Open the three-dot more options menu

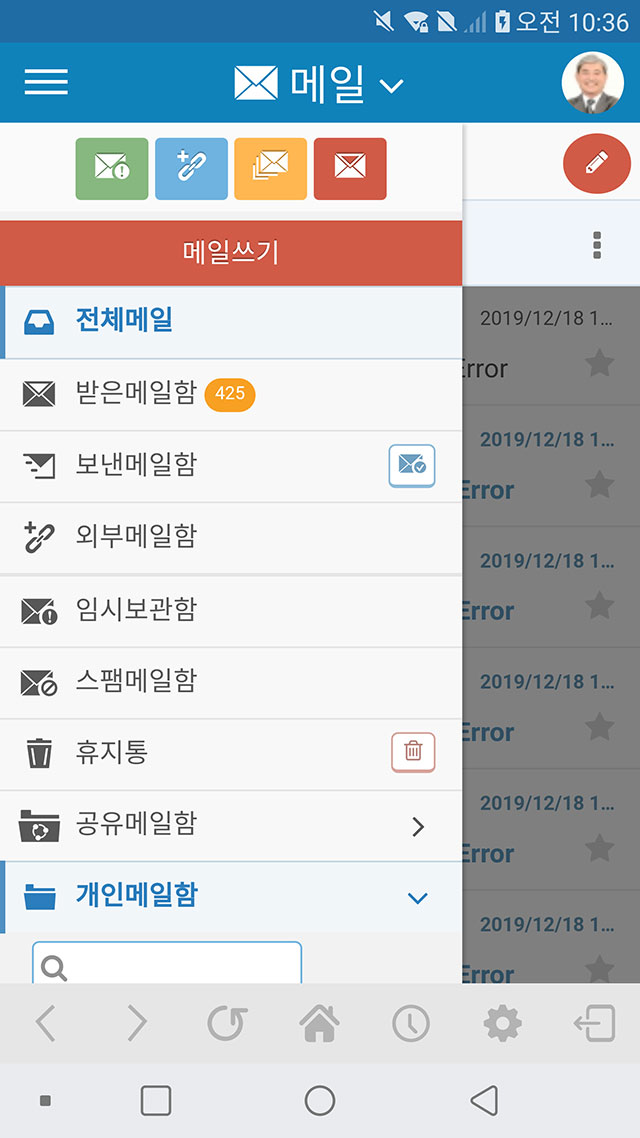point(597,245)
